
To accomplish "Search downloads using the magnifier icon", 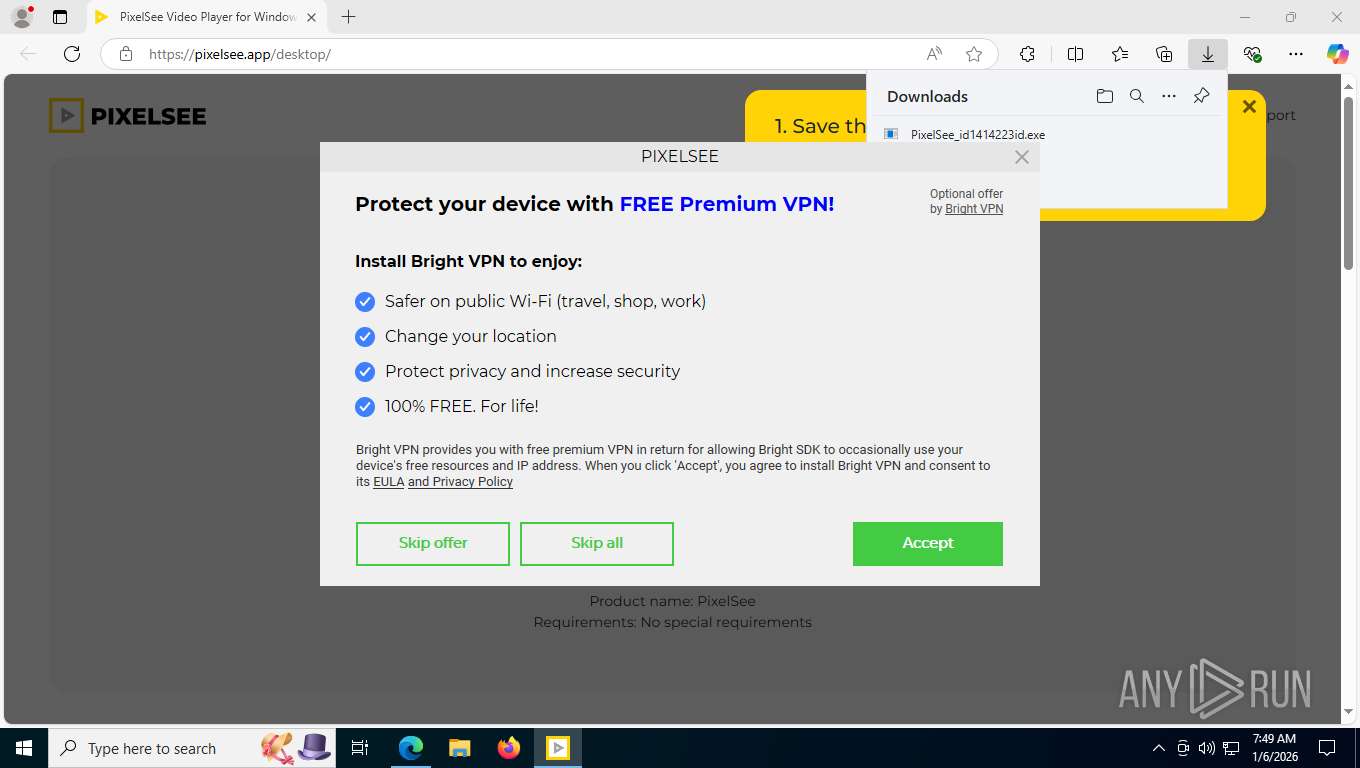I will pyautogui.click(x=1137, y=96).
